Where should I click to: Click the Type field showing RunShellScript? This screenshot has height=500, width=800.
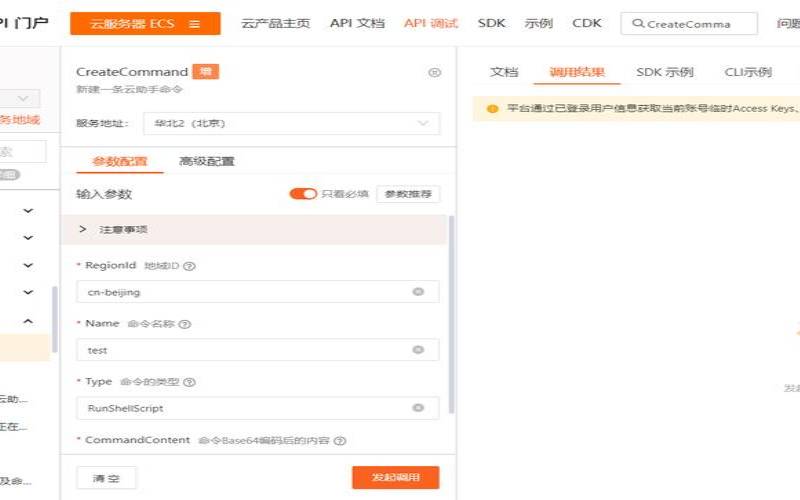click(258, 408)
